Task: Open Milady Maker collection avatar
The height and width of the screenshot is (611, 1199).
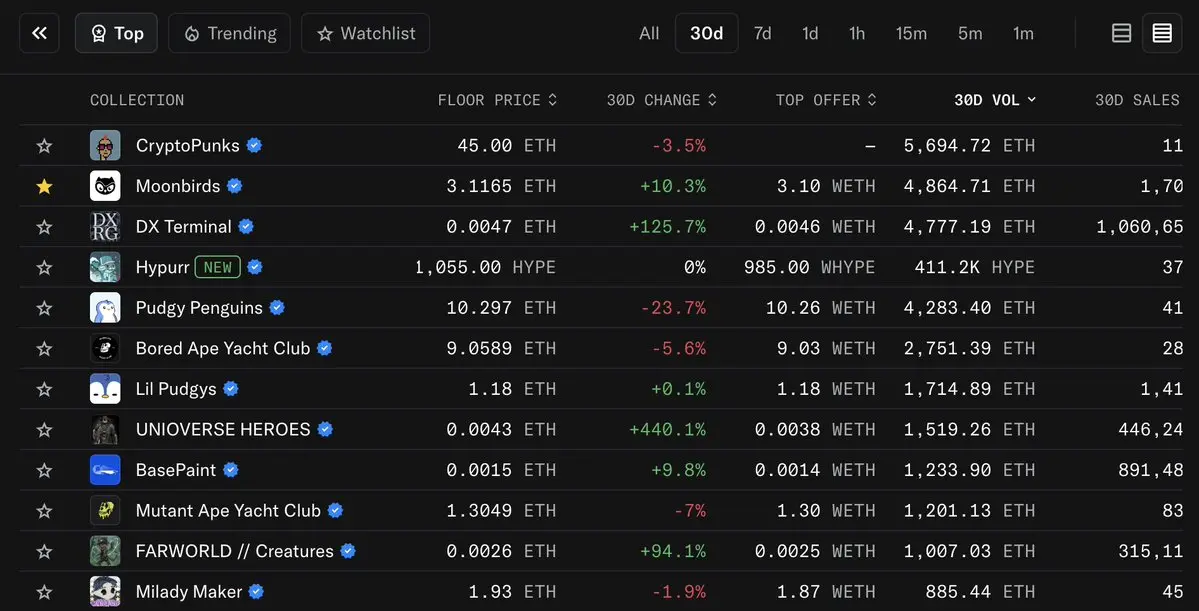Action: click(x=105, y=591)
